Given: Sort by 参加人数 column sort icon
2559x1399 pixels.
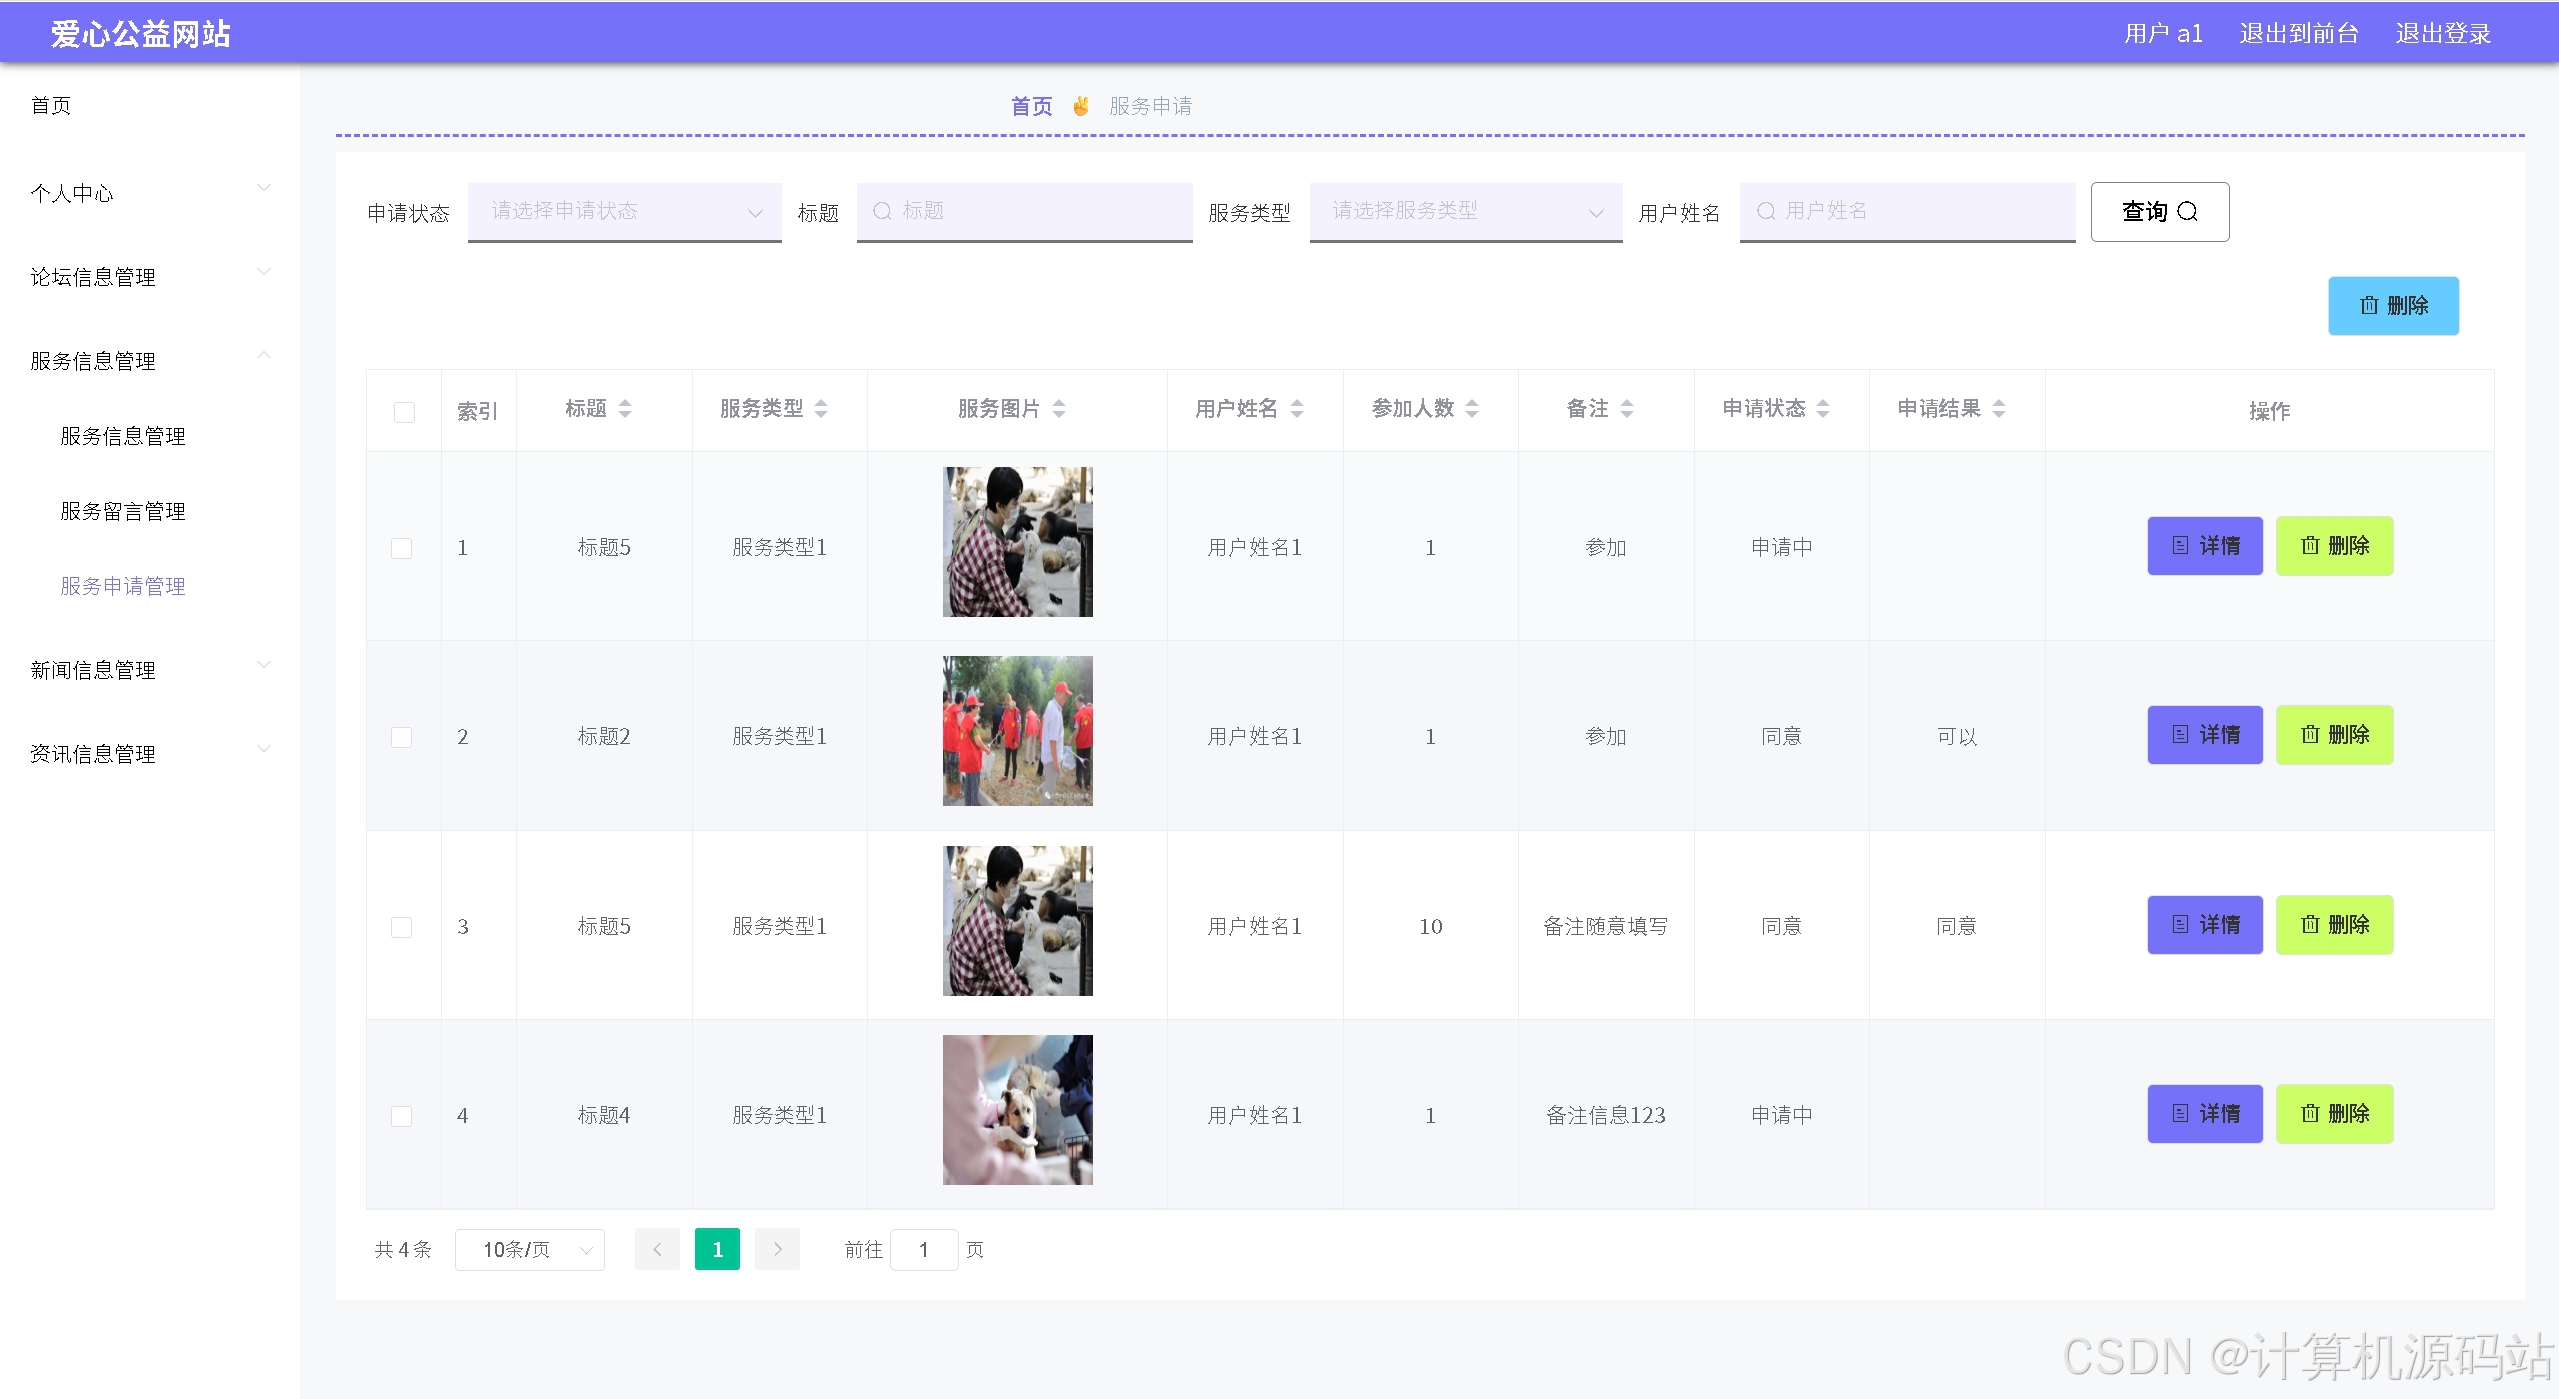Looking at the screenshot, I should (1472, 409).
